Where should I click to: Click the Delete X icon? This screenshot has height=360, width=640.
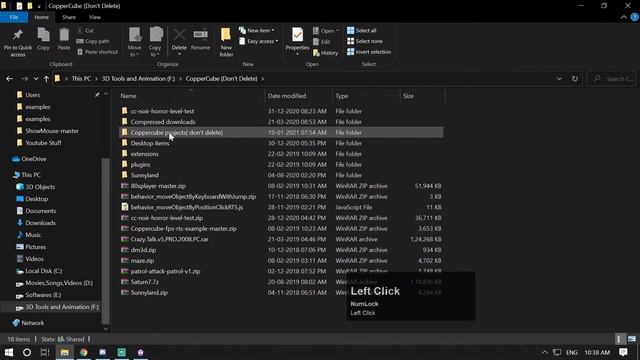(x=179, y=35)
